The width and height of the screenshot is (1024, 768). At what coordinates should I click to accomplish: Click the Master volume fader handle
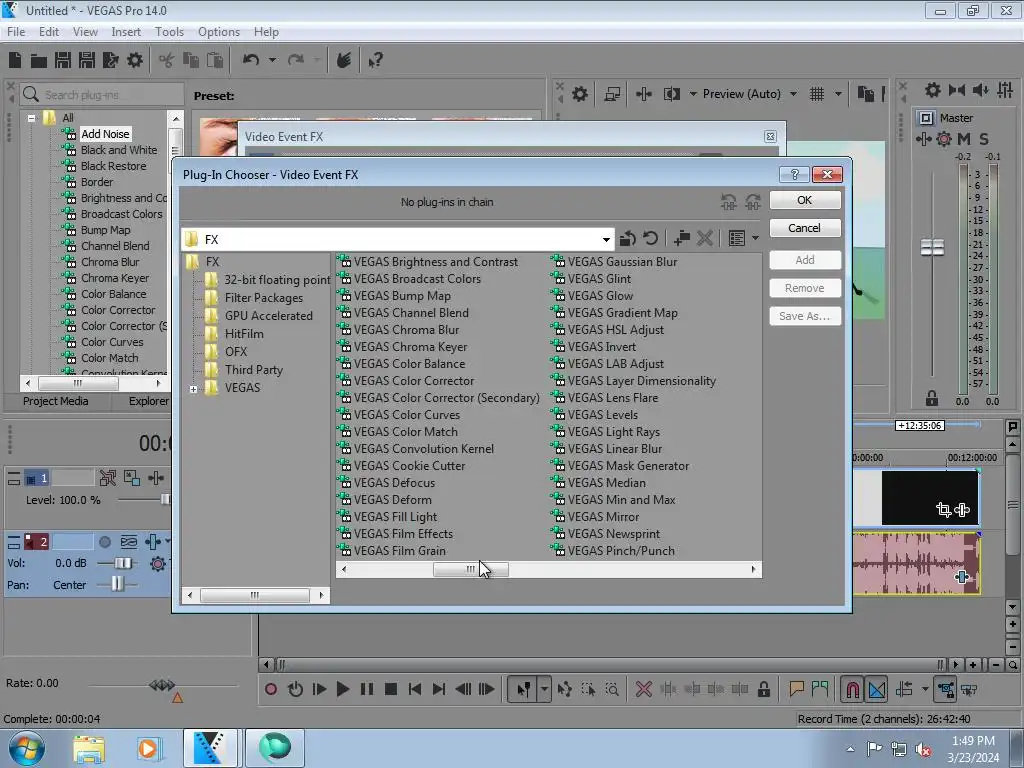(x=932, y=248)
